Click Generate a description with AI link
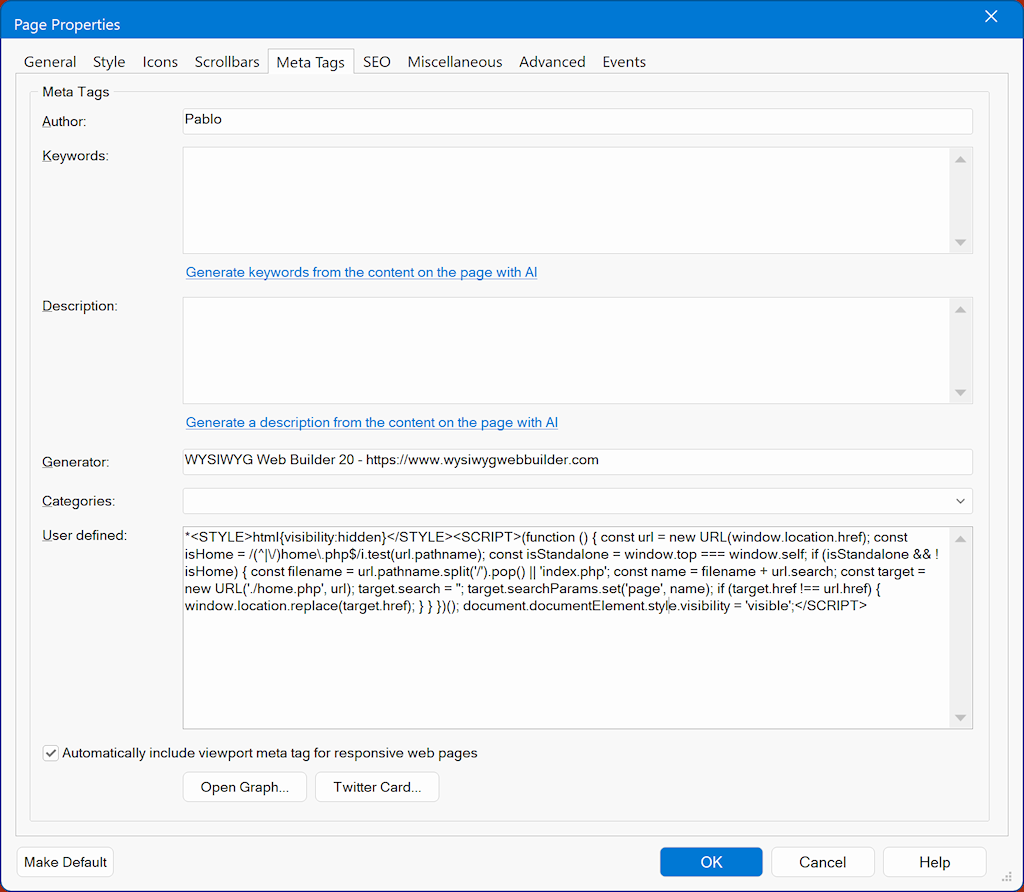 coord(371,422)
